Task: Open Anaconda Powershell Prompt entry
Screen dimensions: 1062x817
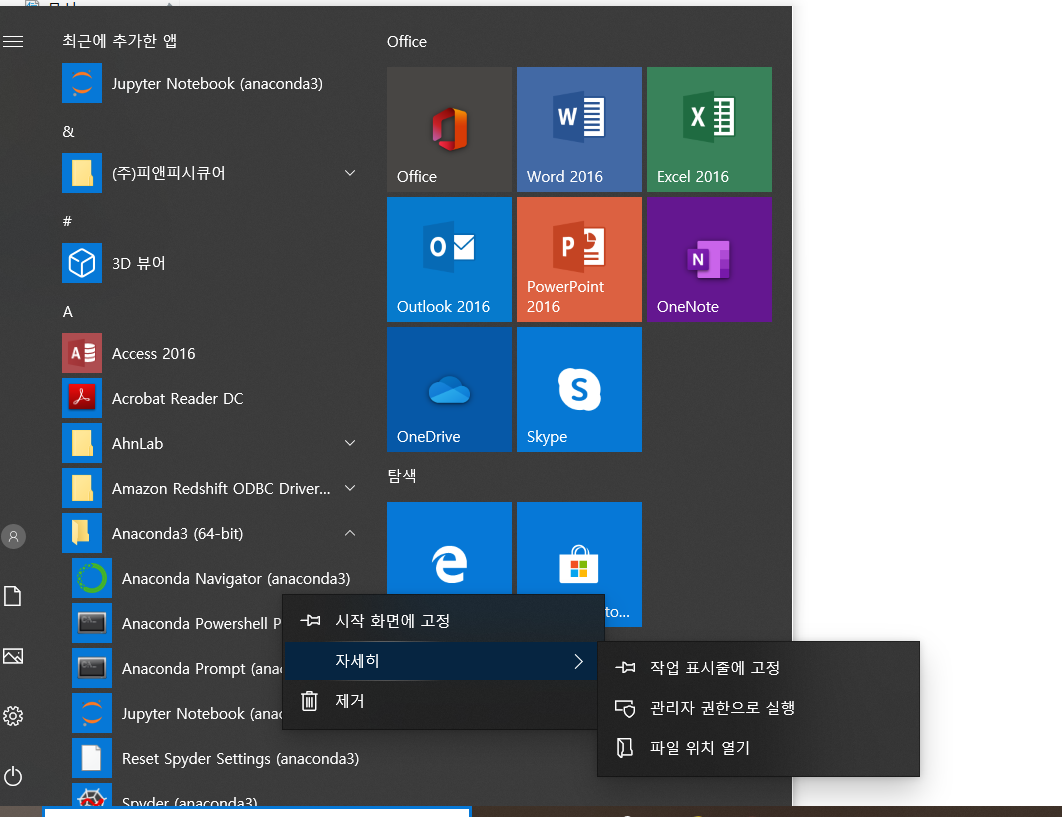Action: click(176, 623)
